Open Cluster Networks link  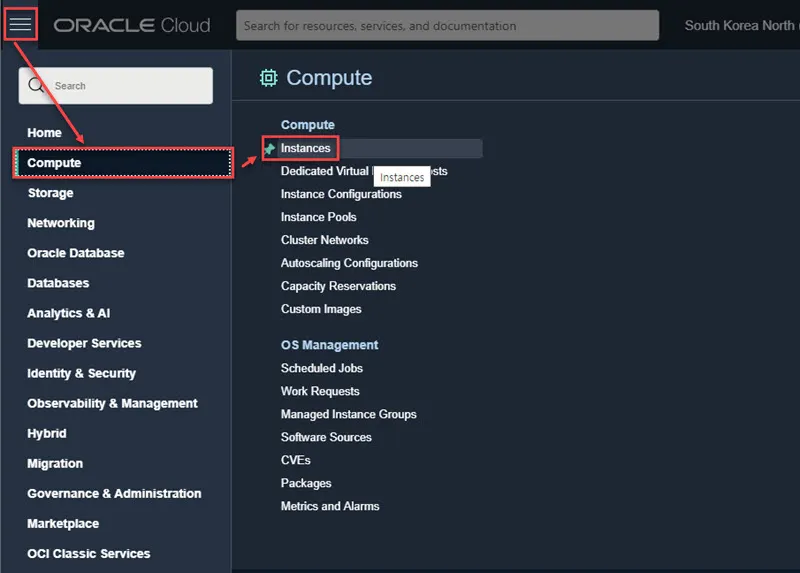click(x=324, y=240)
